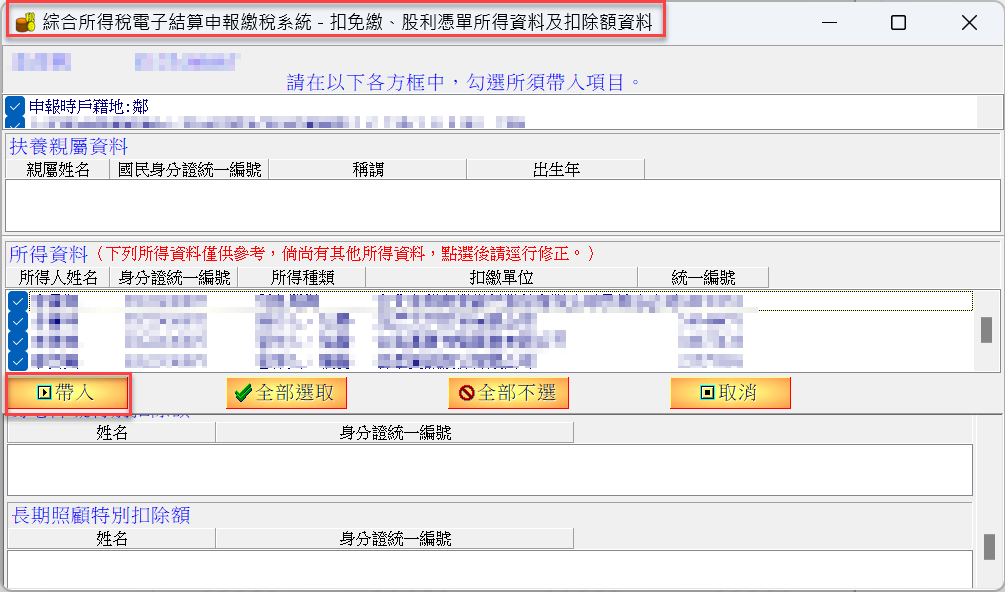Click the 長期照顧特別扣除額 姓名 column header
This screenshot has height=592, width=1005.
[x=112, y=538]
